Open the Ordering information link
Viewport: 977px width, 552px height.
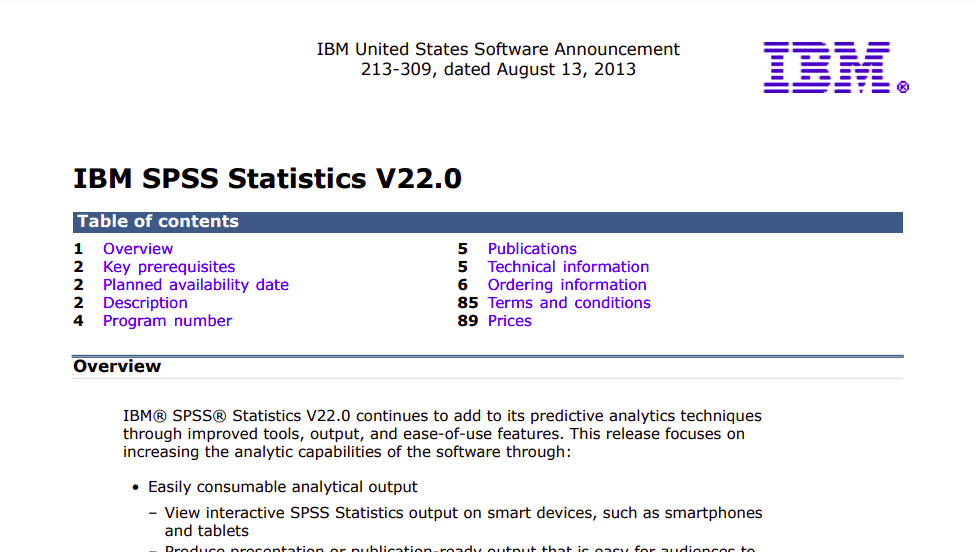click(x=567, y=285)
